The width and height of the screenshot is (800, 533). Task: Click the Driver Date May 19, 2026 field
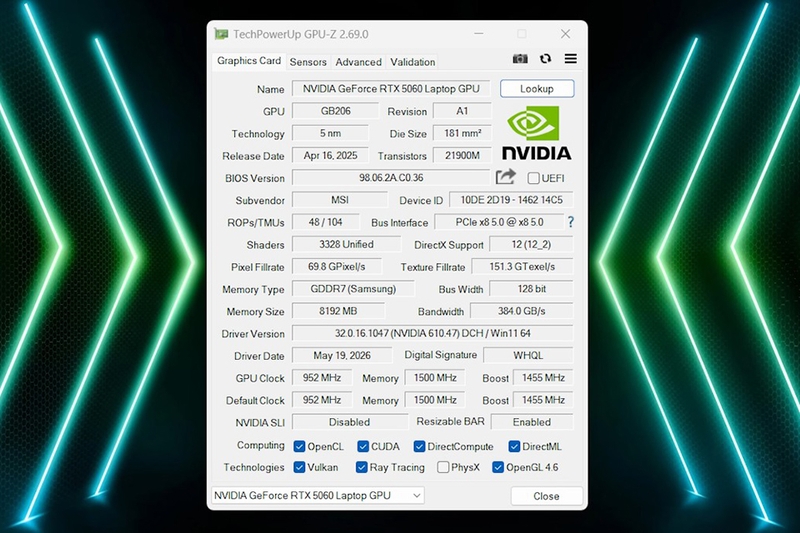tap(342, 356)
